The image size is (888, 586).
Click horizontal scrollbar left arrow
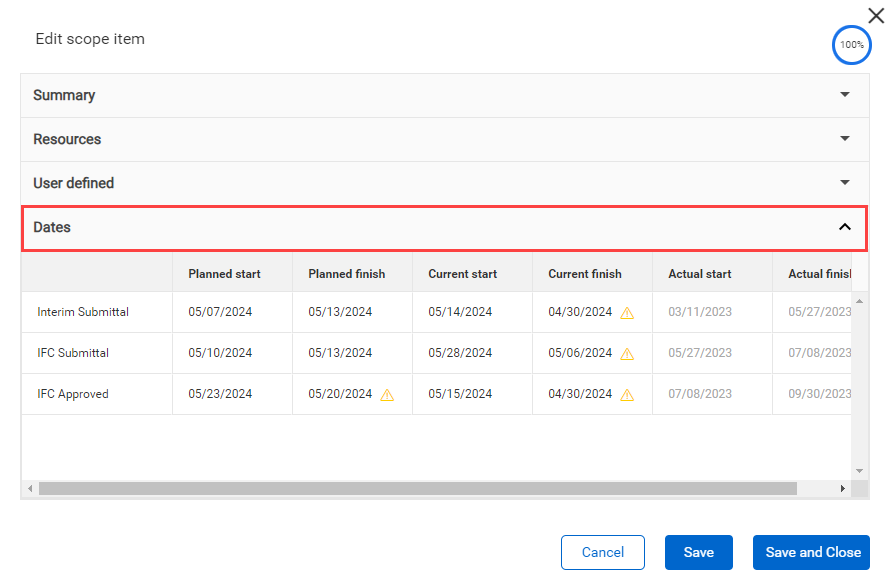click(30, 488)
